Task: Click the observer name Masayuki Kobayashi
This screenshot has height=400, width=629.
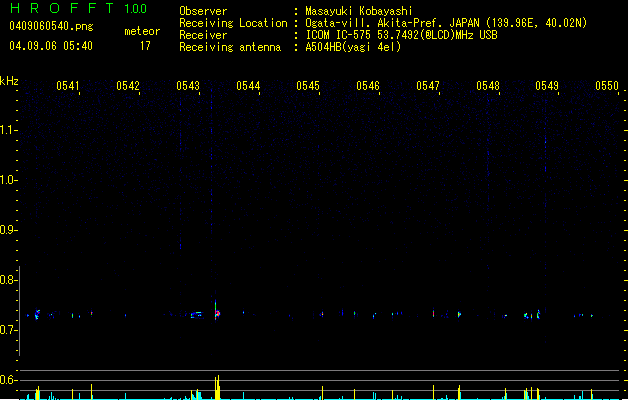Action: pos(359,11)
